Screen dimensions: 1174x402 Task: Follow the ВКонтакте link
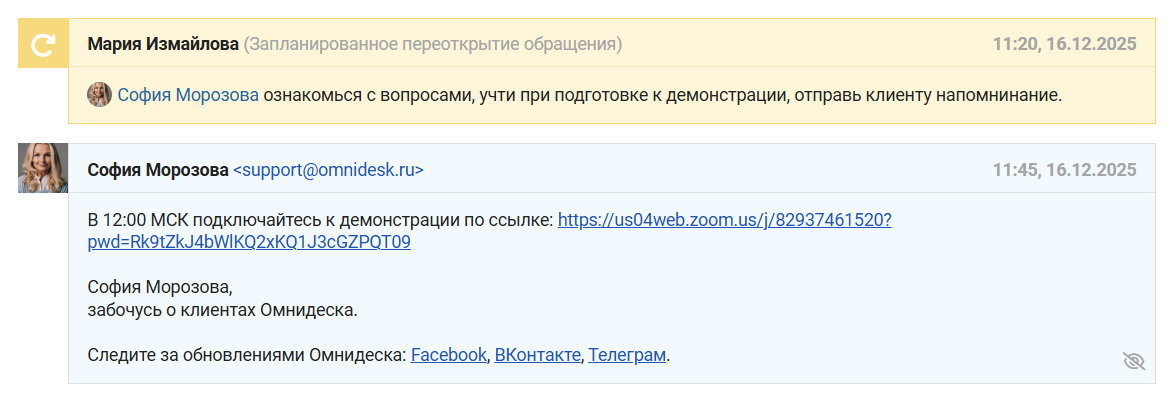tap(537, 355)
